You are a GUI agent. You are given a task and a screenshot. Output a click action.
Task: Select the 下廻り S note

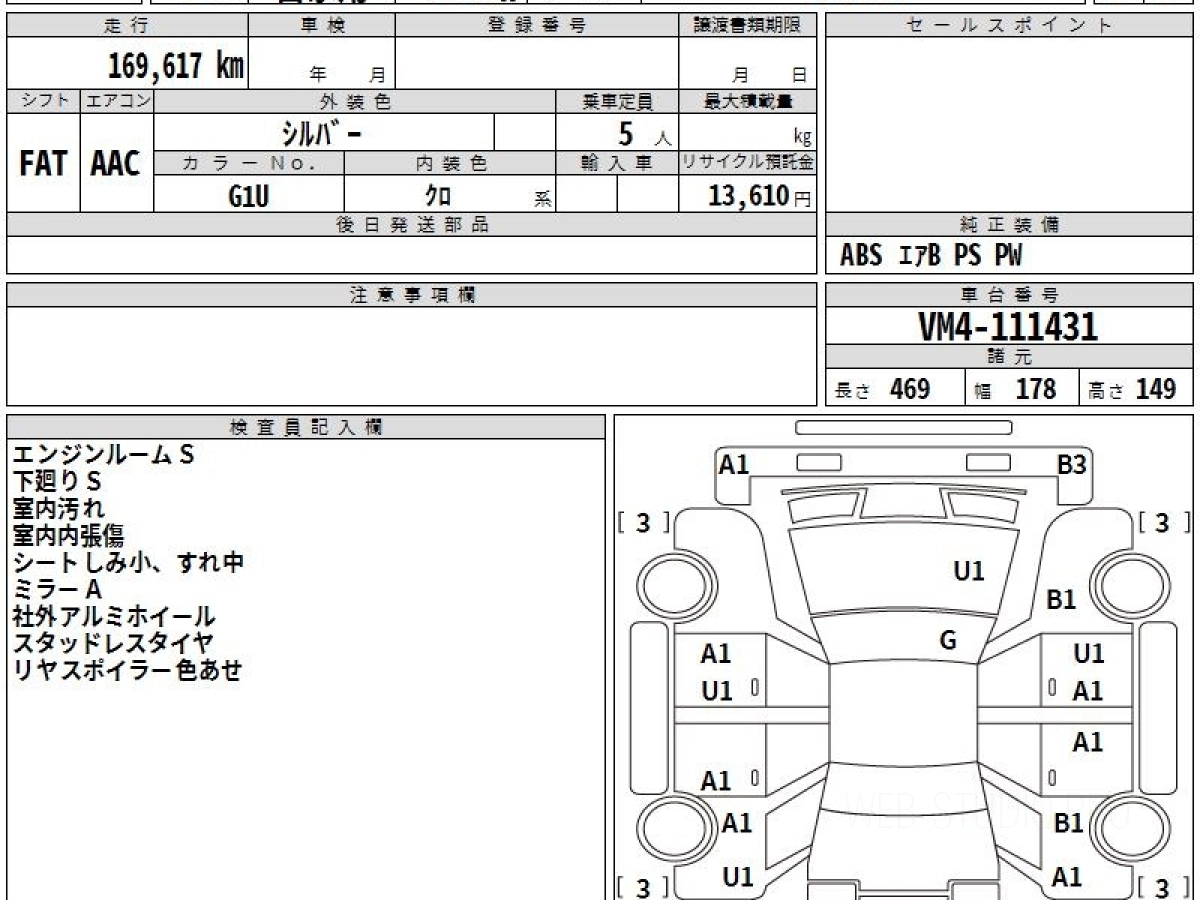pyautogui.click(x=58, y=482)
